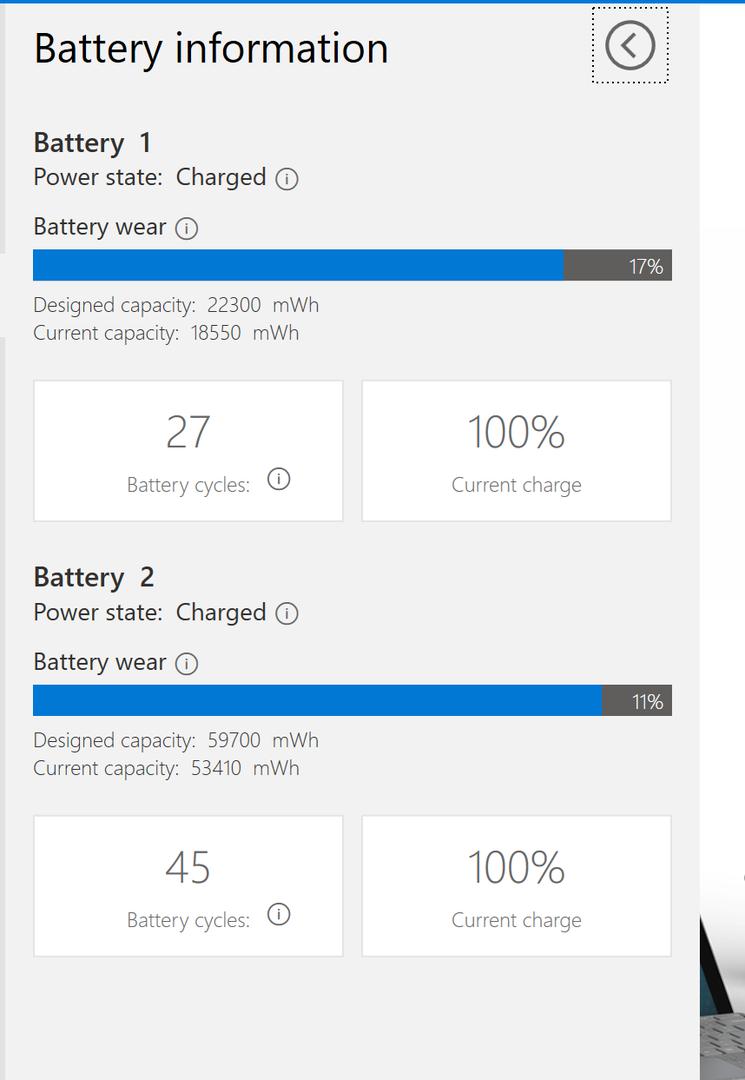
Task: Show info for Battery 2 cycles count
Action: click(279, 914)
